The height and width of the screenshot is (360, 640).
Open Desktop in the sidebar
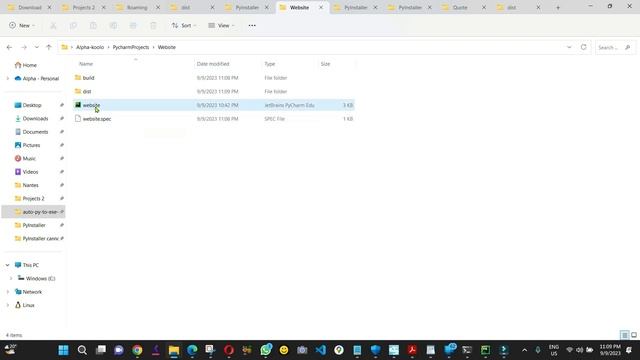pos(32,105)
